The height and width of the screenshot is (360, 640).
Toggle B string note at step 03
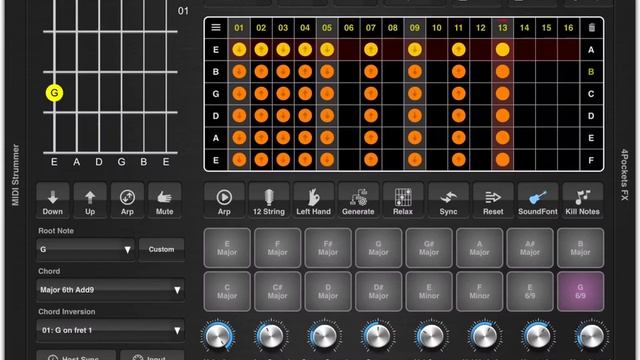(x=283, y=72)
